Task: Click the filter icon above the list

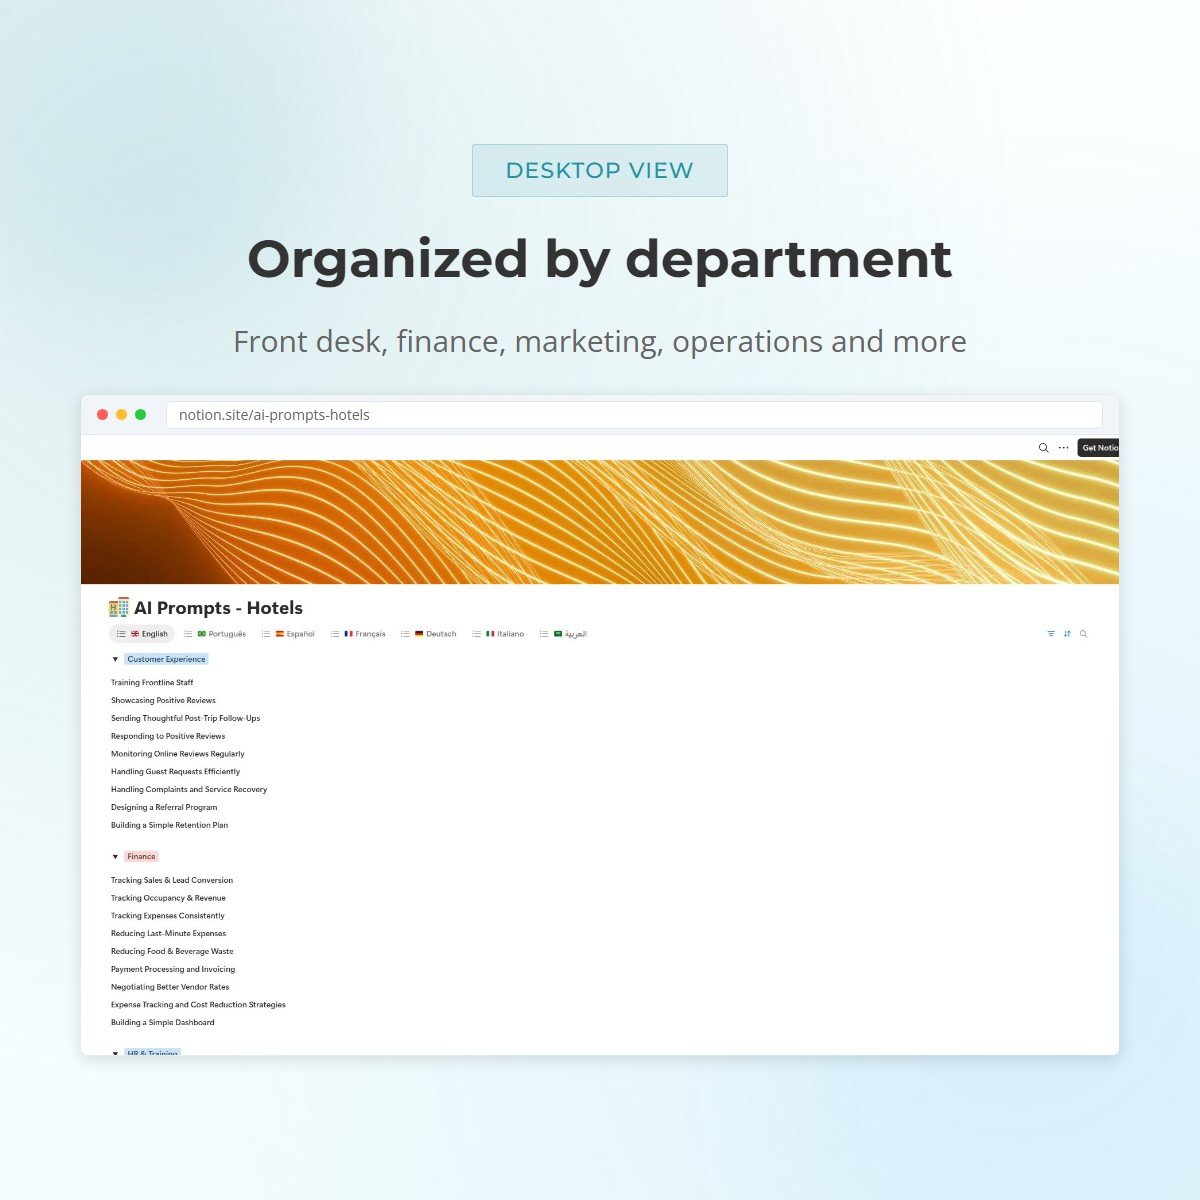Action: coord(1051,634)
